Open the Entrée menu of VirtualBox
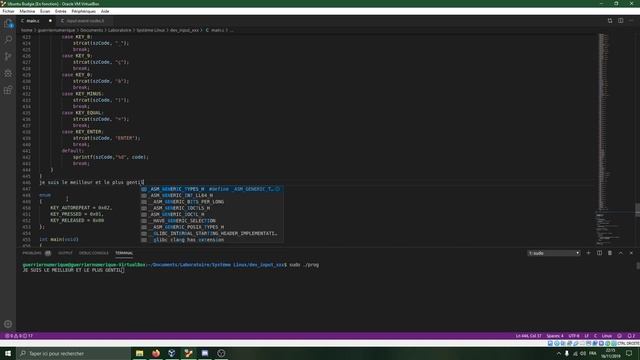 pos(60,11)
